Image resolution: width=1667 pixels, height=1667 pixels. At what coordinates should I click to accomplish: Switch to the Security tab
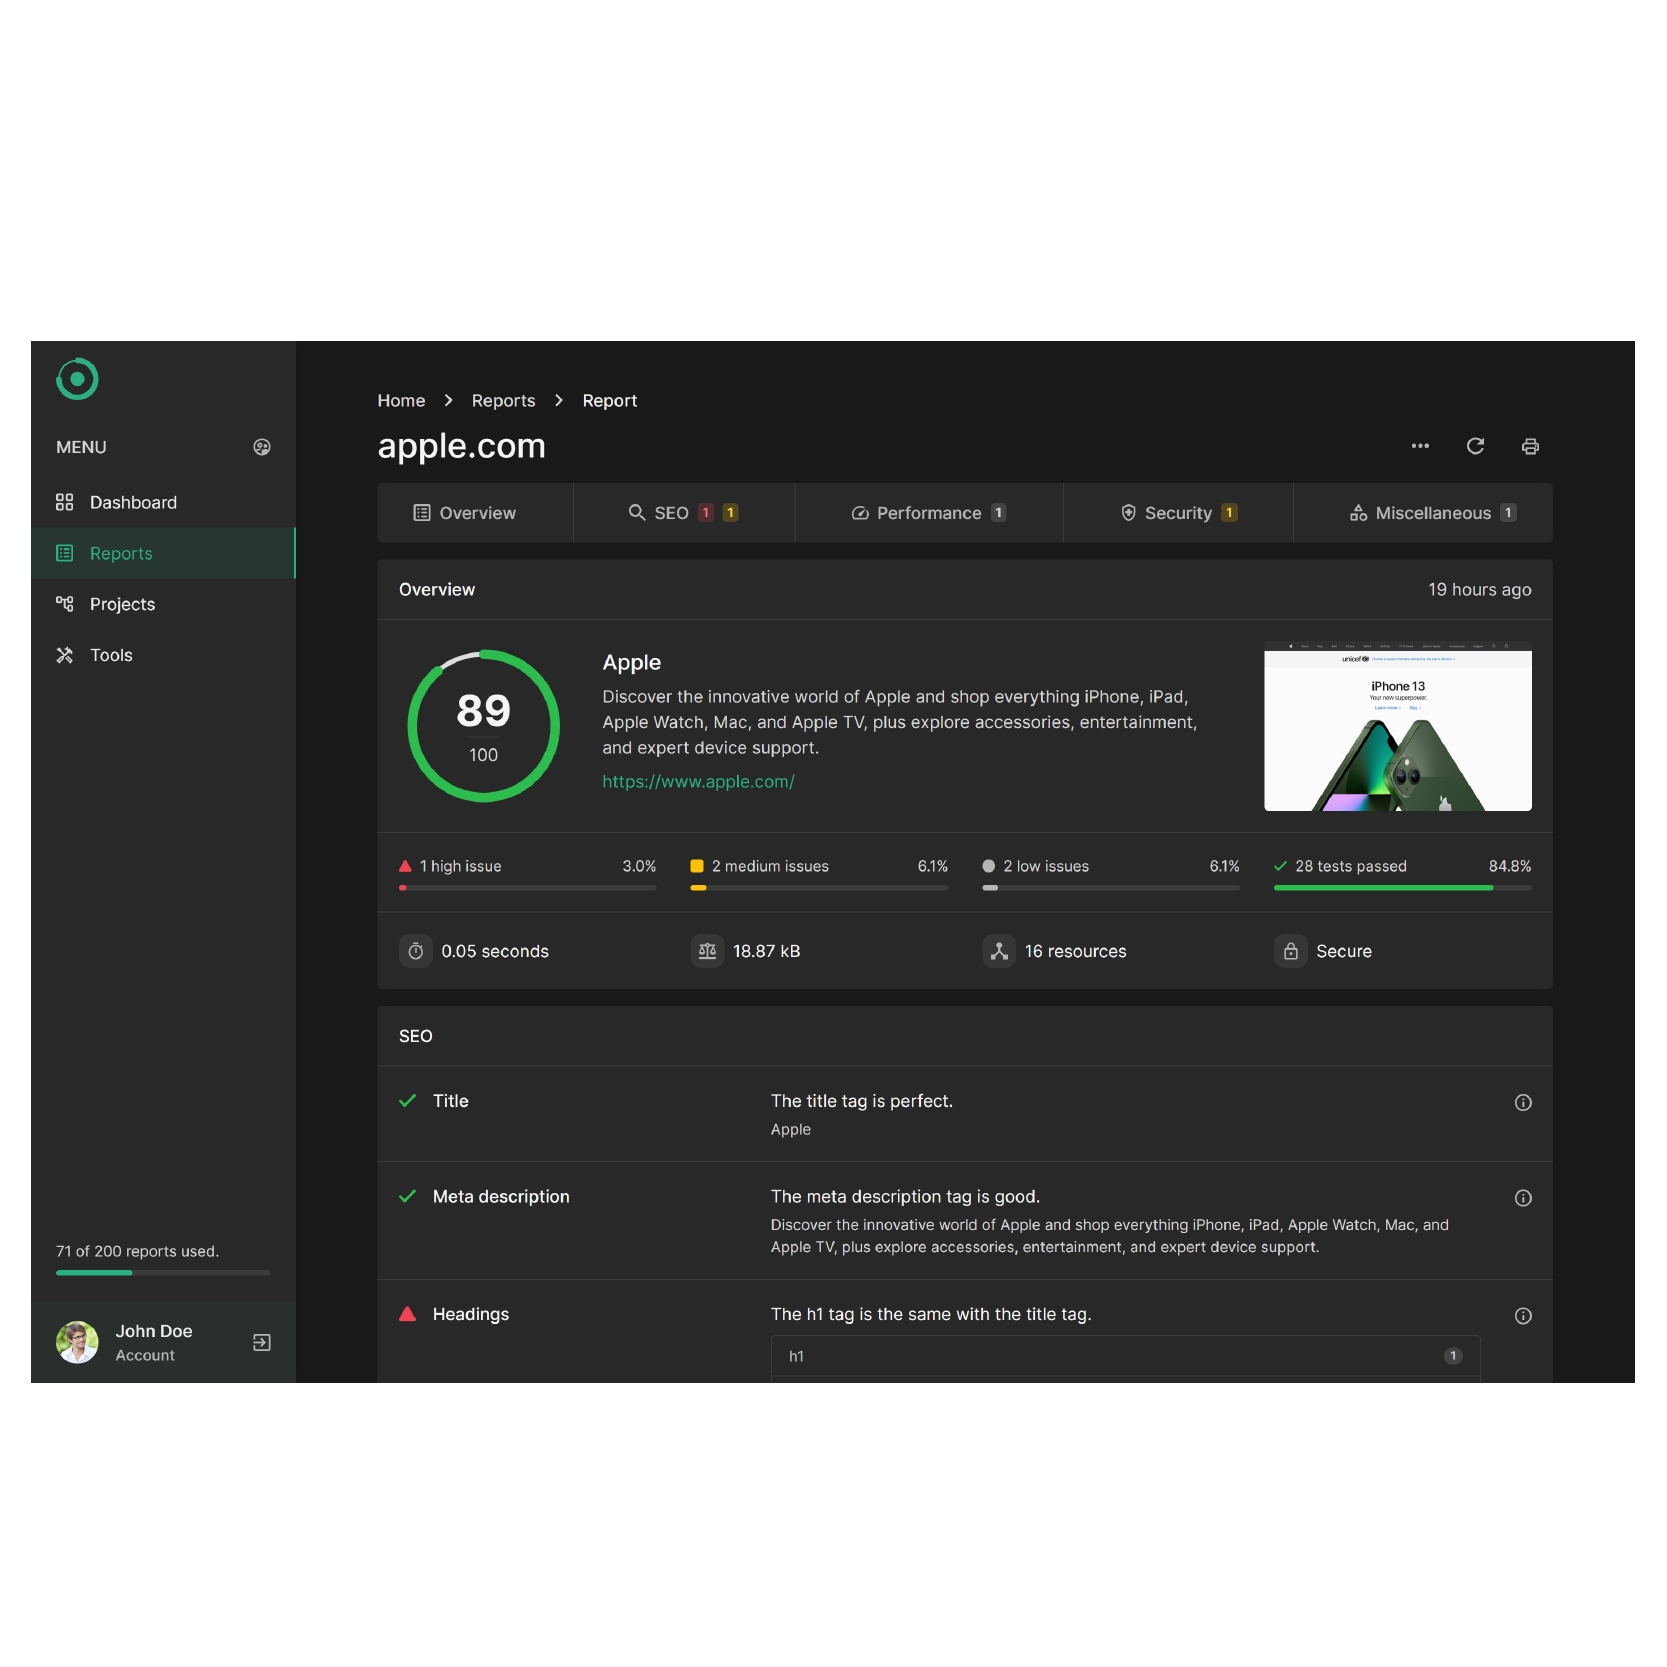coord(1178,513)
